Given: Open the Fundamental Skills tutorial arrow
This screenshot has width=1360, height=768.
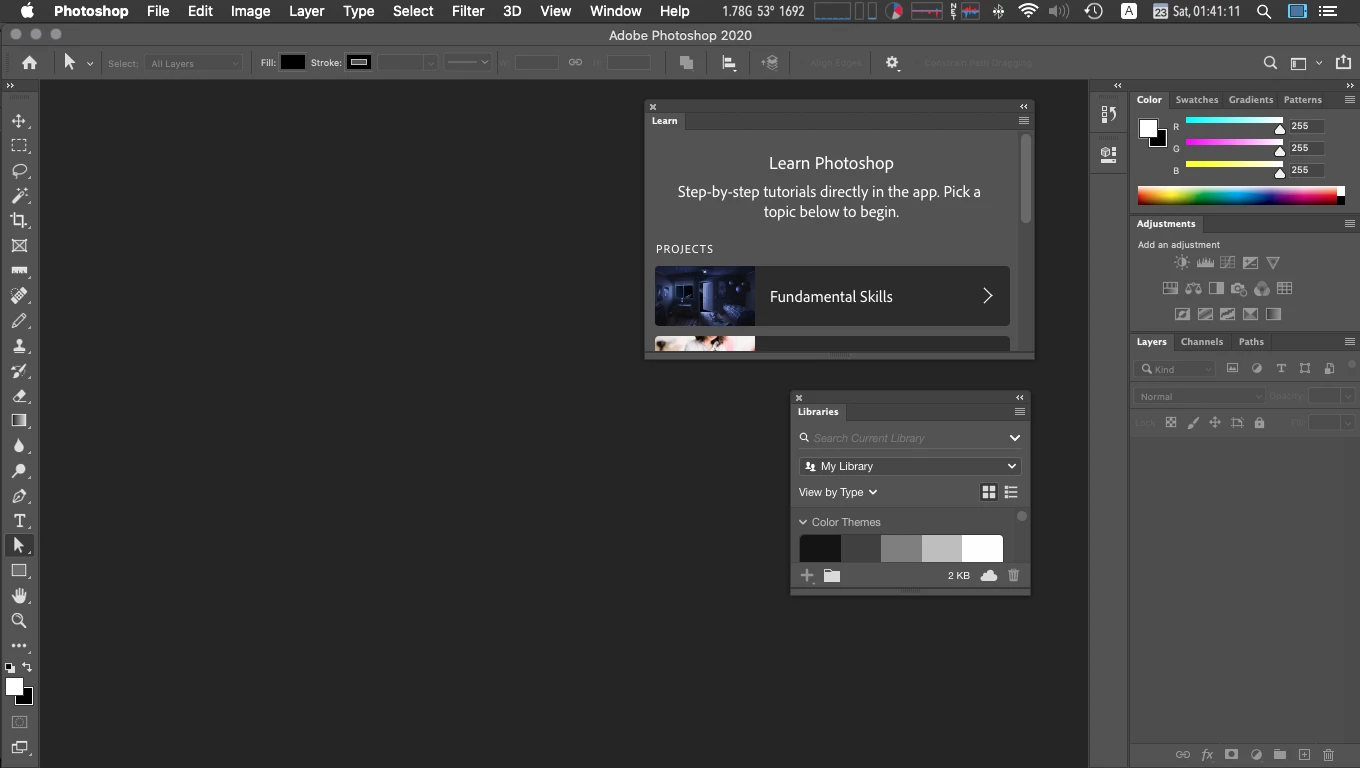Looking at the screenshot, I should click(x=988, y=296).
